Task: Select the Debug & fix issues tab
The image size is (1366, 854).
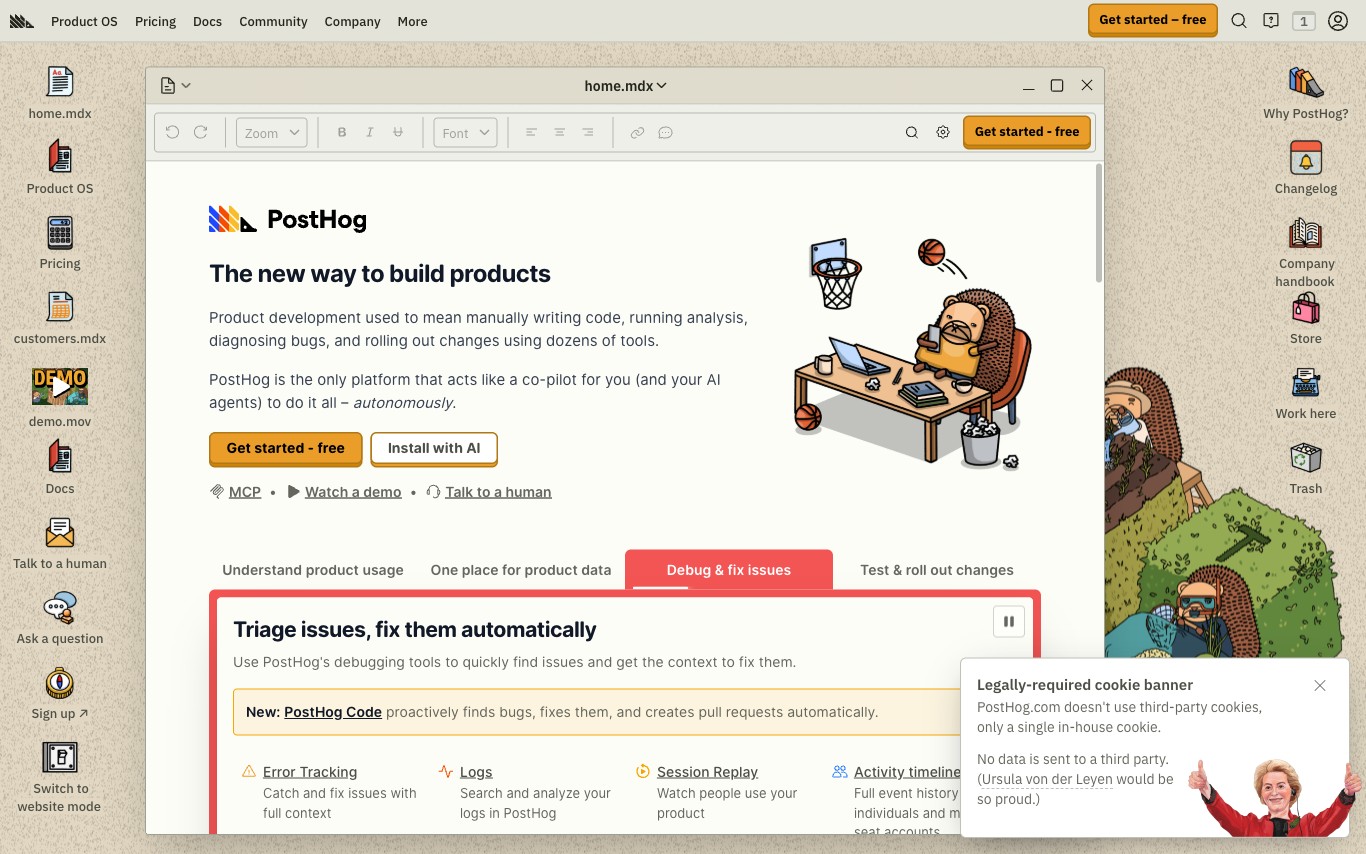Action: click(729, 570)
